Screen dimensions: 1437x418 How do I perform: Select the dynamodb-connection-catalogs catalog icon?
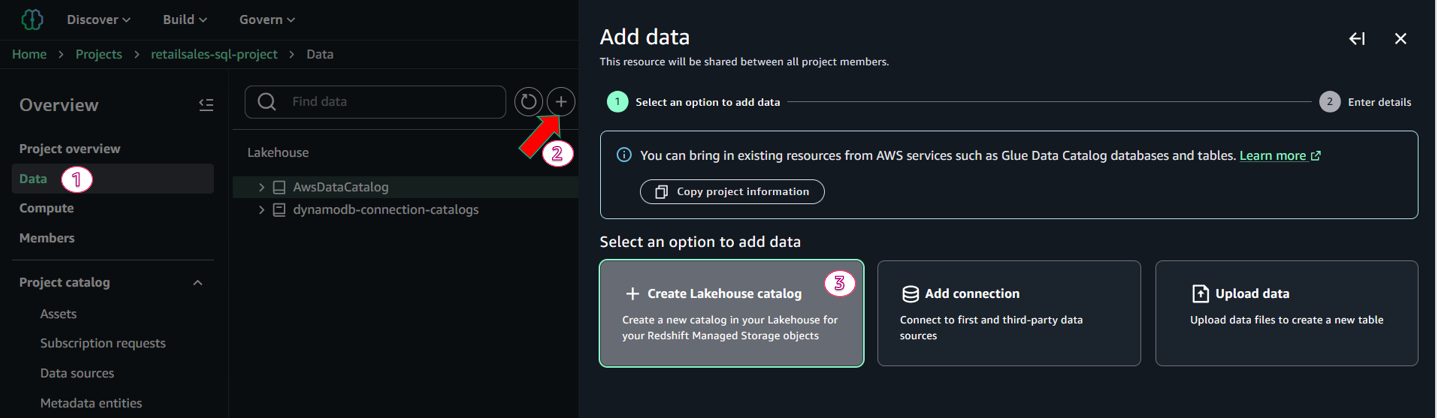pos(279,210)
